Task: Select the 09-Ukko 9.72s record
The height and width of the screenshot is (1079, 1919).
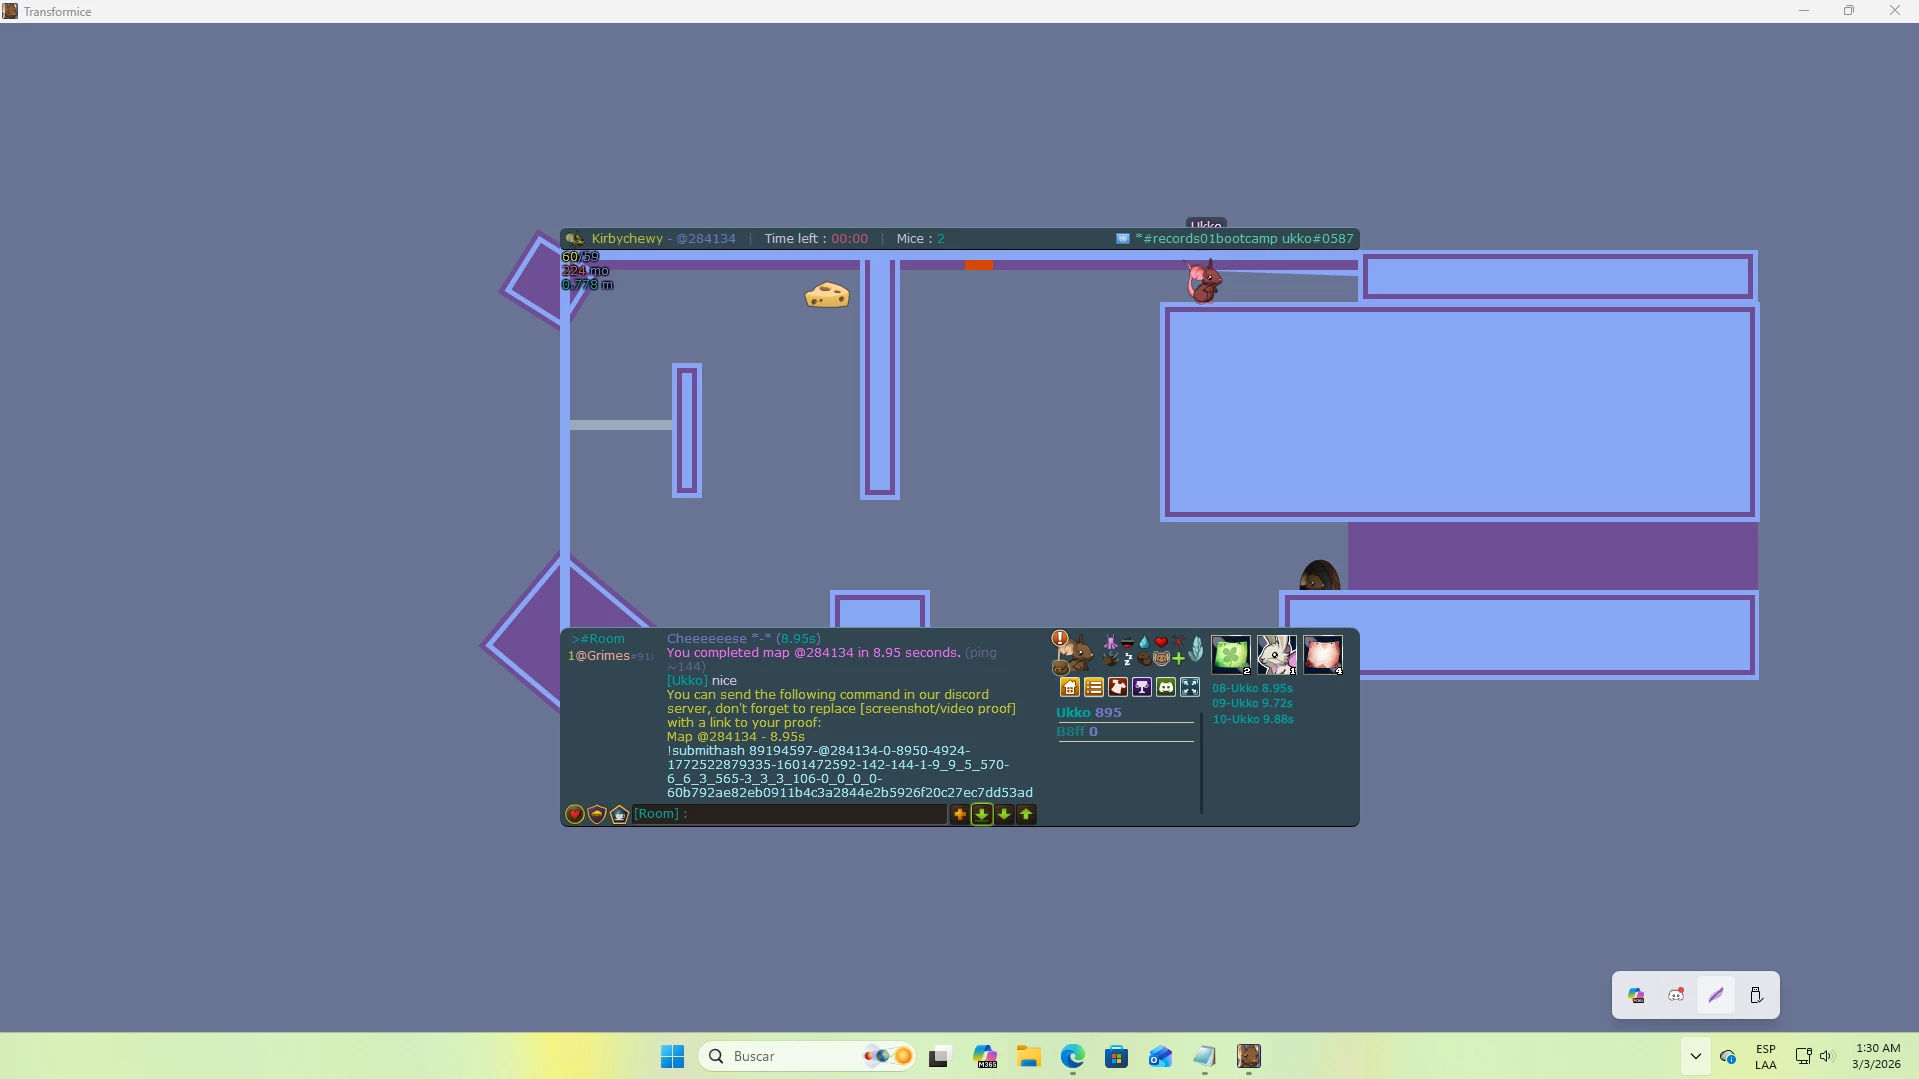Action: click(1252, 703)
